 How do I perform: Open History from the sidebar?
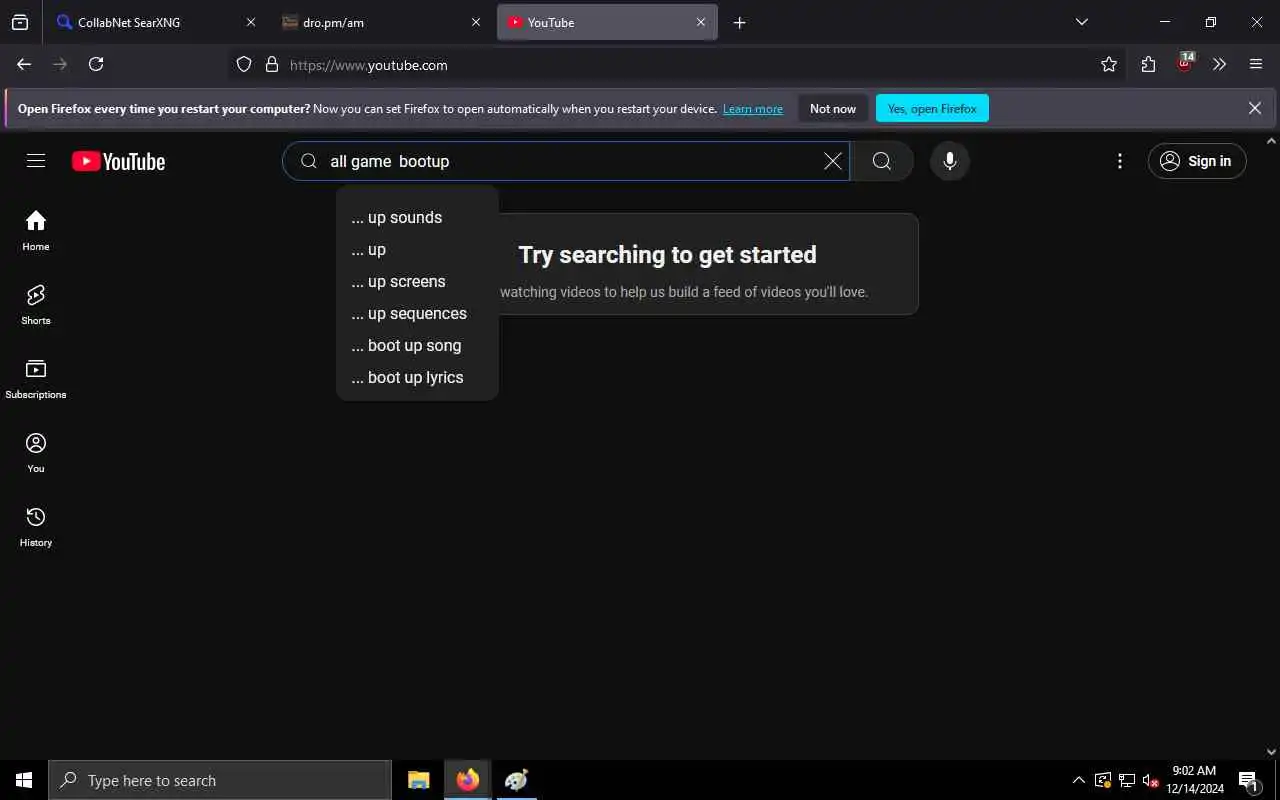click(x=36, y=526)
